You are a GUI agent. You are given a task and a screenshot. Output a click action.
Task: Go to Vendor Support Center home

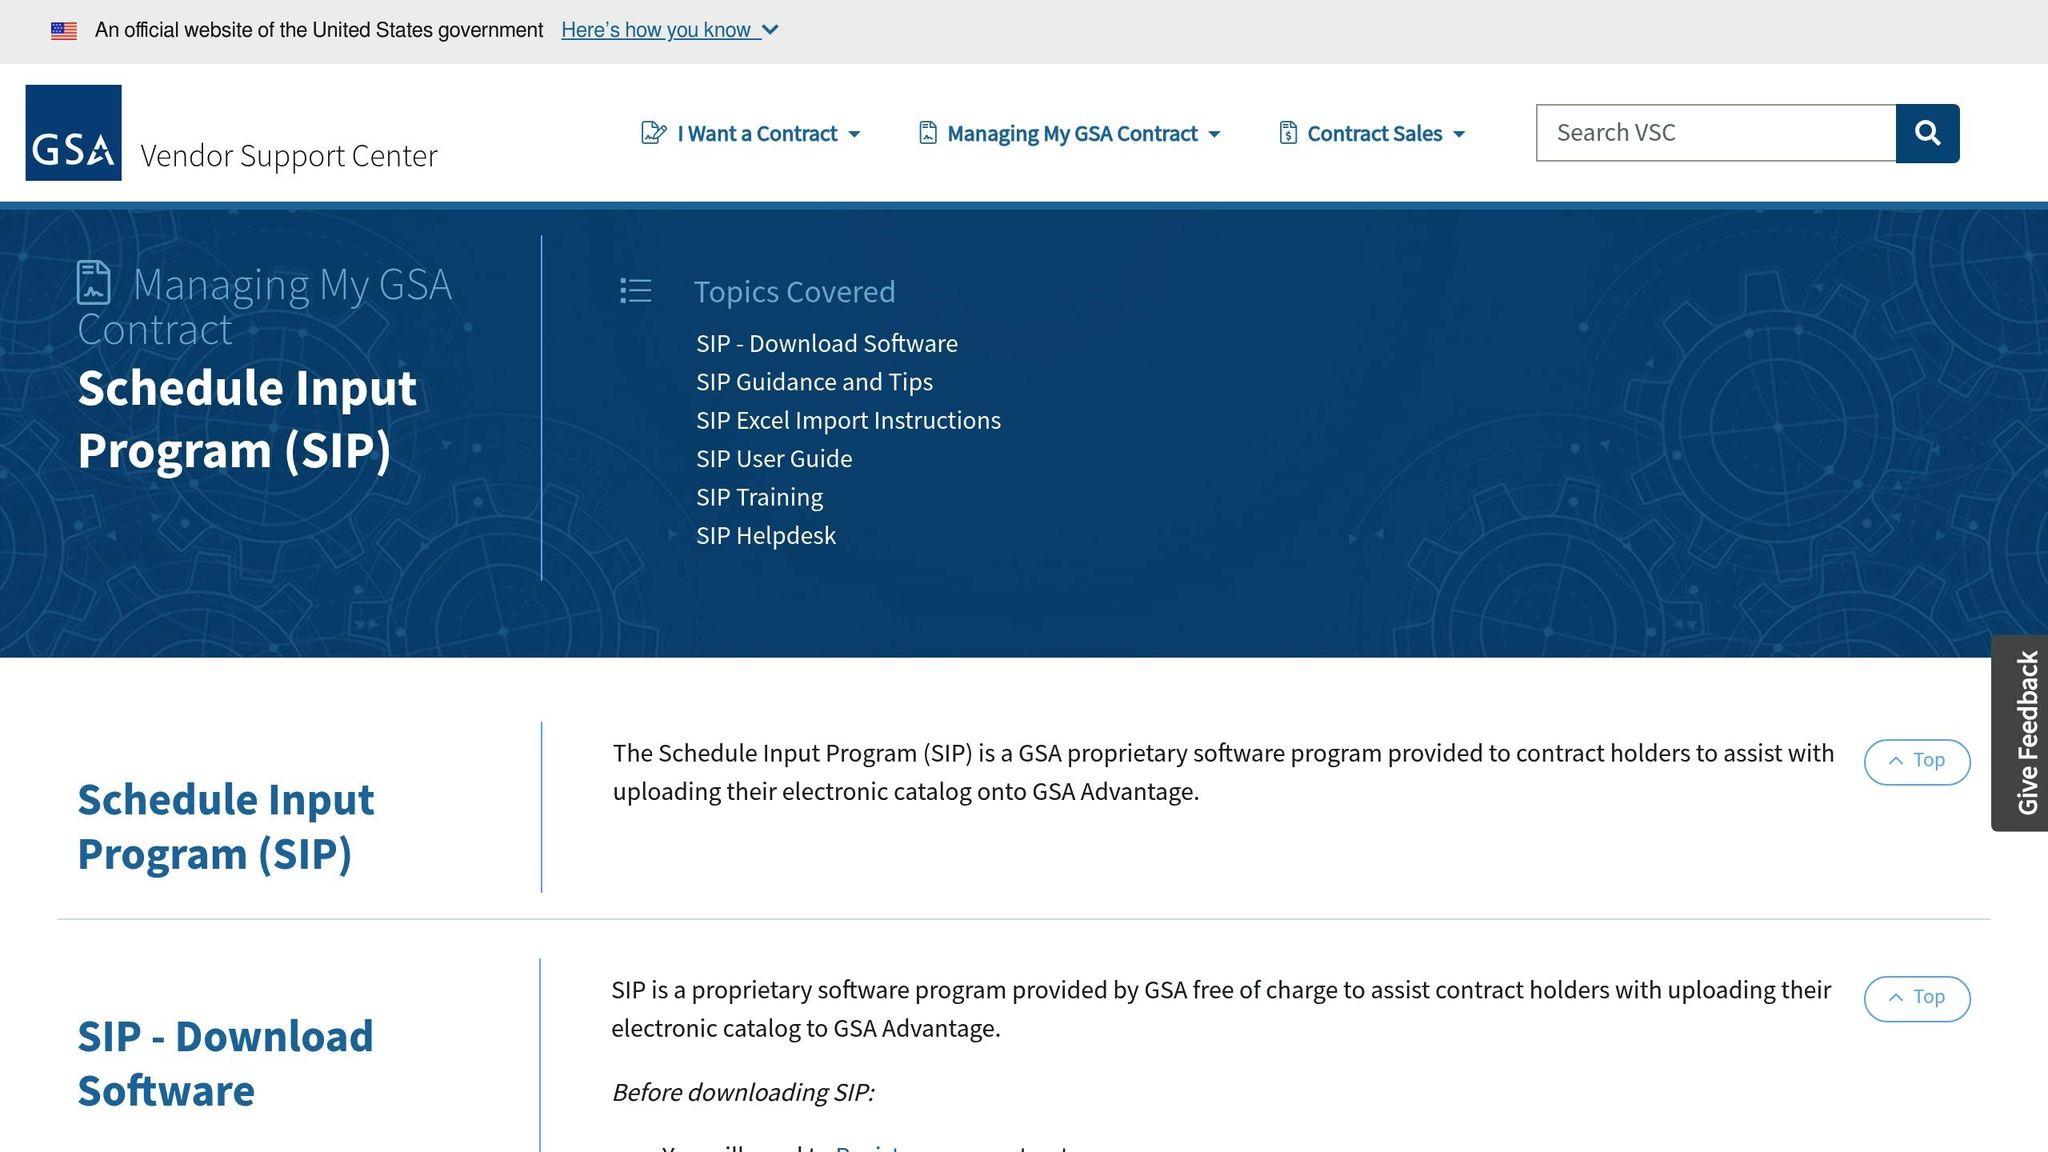[289, 156]
